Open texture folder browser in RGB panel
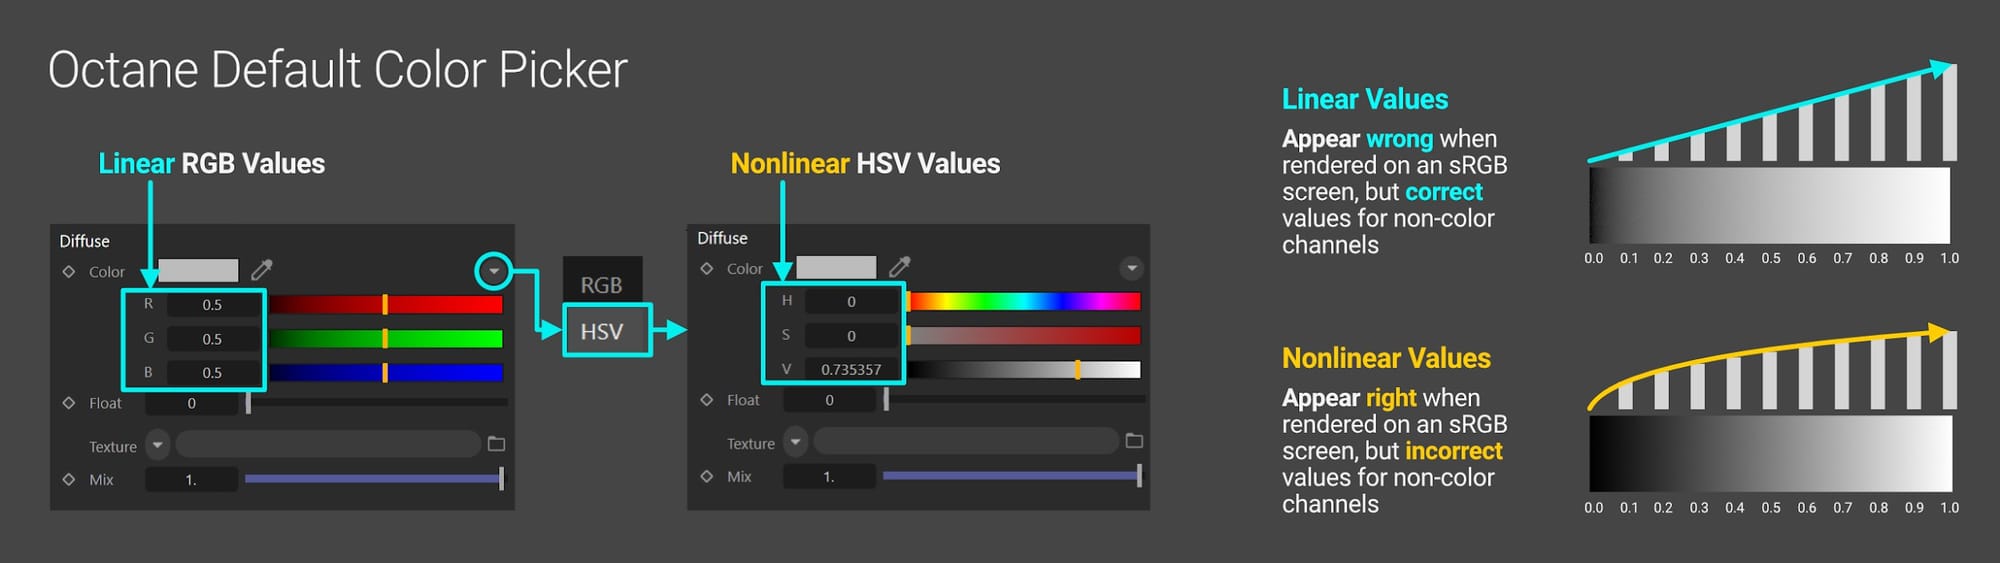 point(496,444)
